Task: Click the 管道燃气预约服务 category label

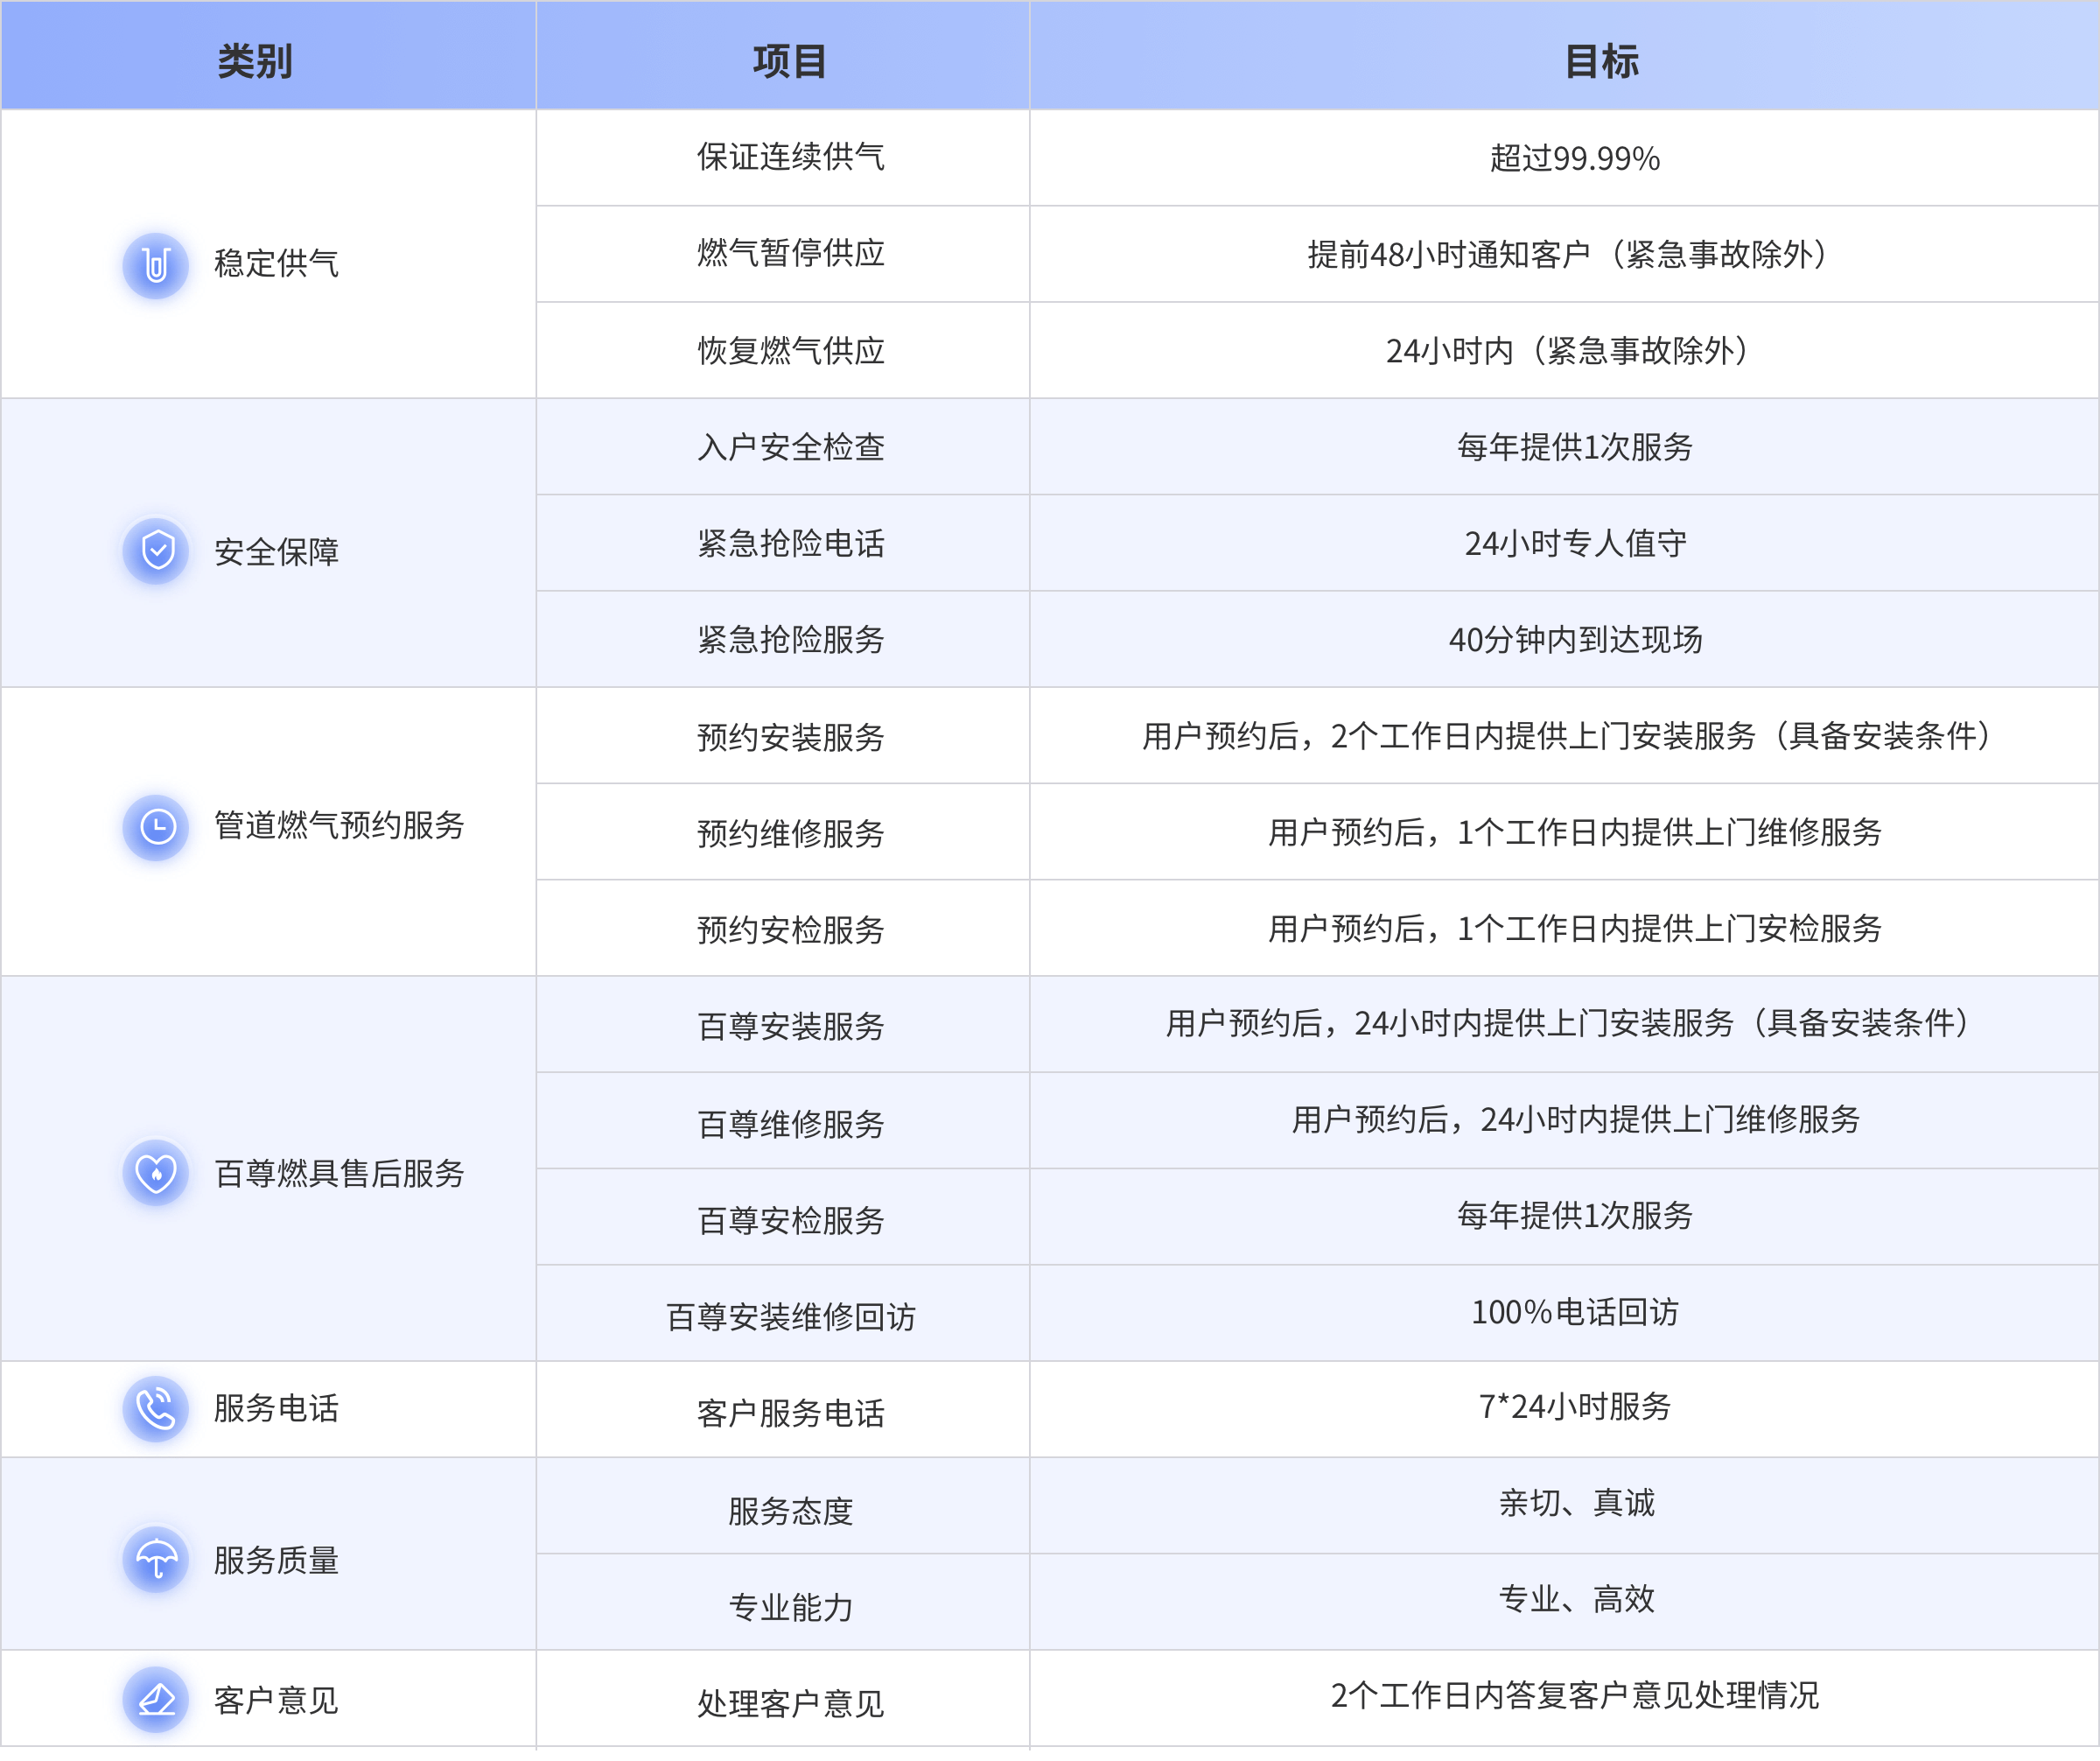Action: pos(339,826)
